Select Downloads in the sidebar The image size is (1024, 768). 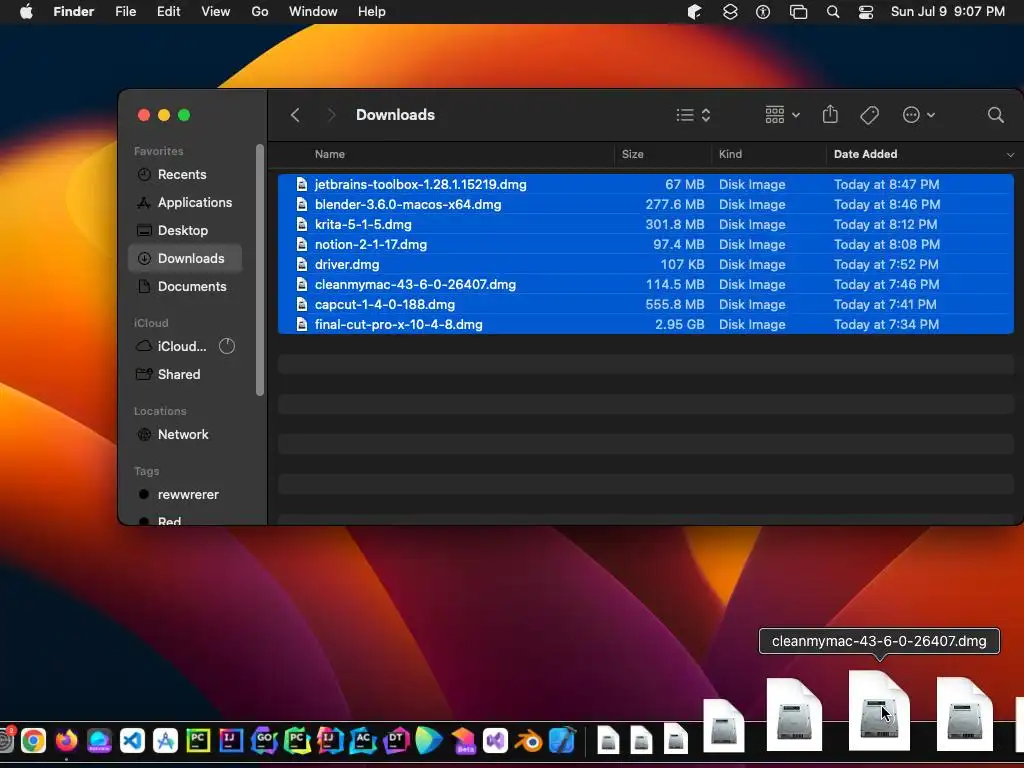point(185,259)
